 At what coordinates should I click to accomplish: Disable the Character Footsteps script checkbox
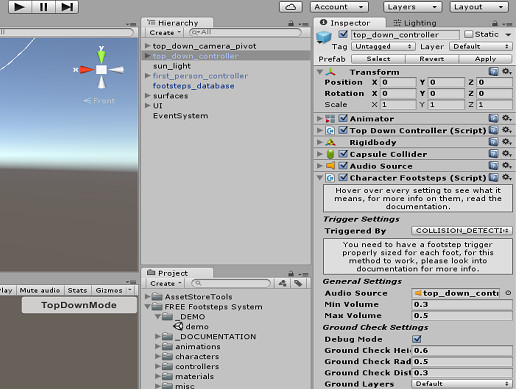pos(343,177)
